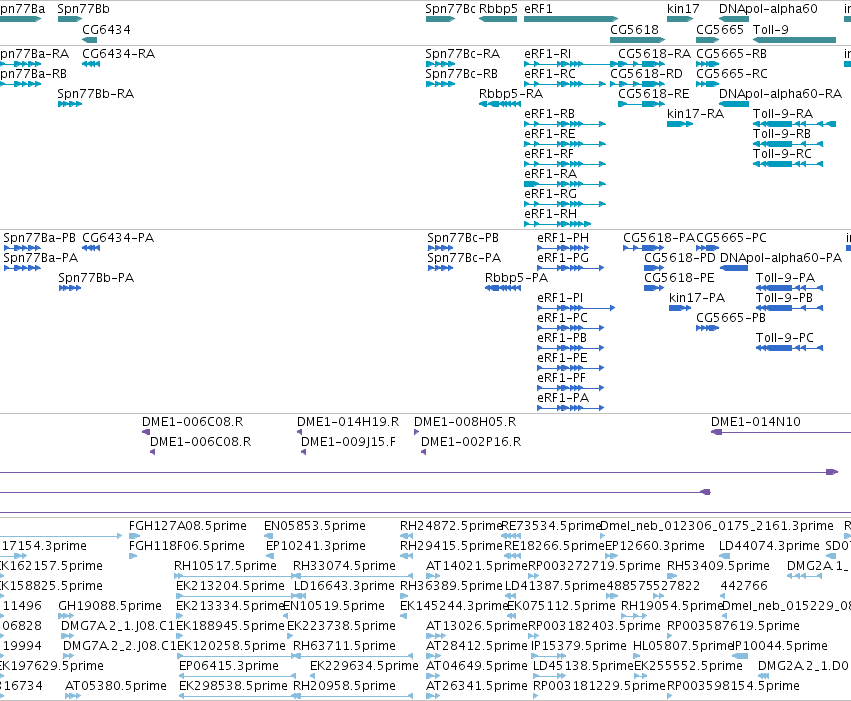
Task: Open the Spn77Bc-RB transcript label
Action: [x=461, y=74]
